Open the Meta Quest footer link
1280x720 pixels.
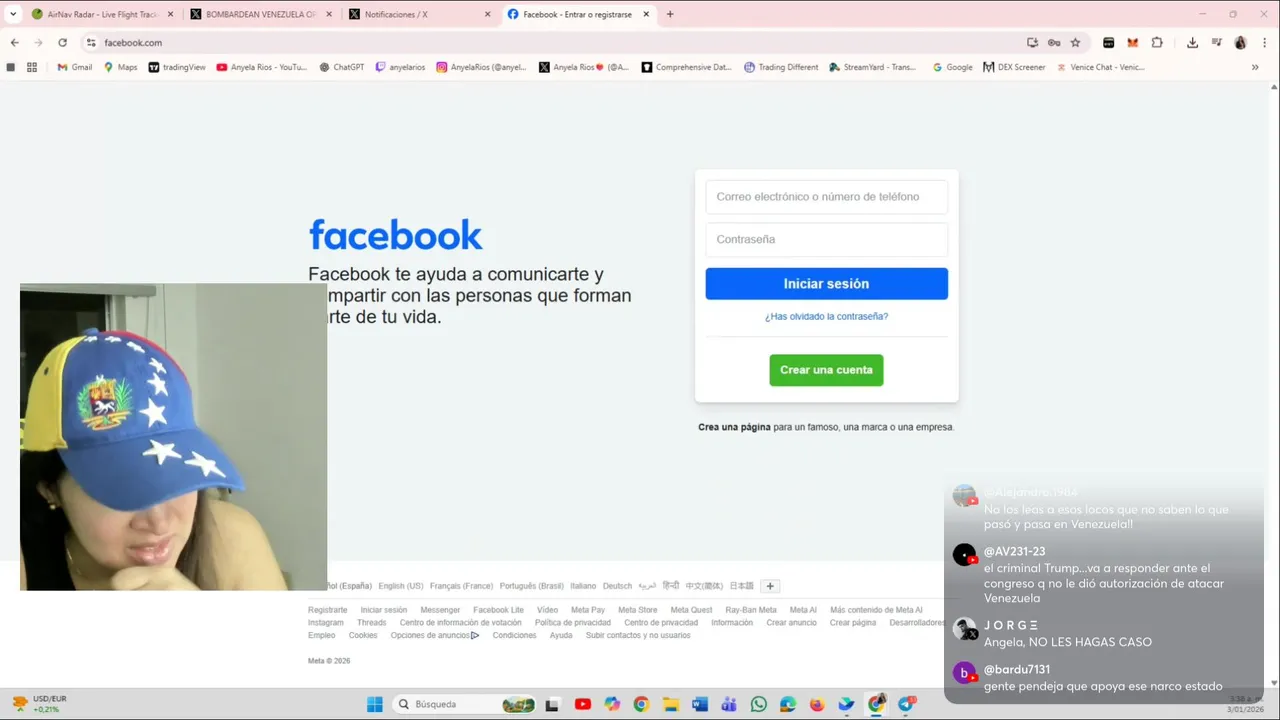[691, 610]
